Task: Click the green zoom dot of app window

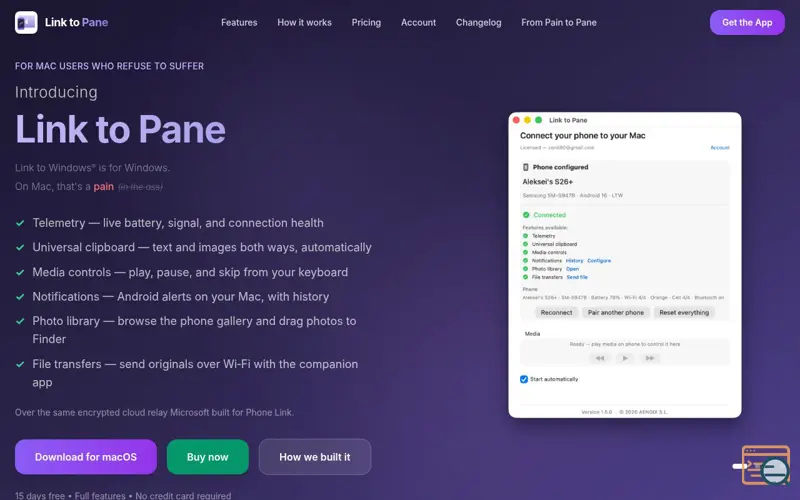Action: 538,120
